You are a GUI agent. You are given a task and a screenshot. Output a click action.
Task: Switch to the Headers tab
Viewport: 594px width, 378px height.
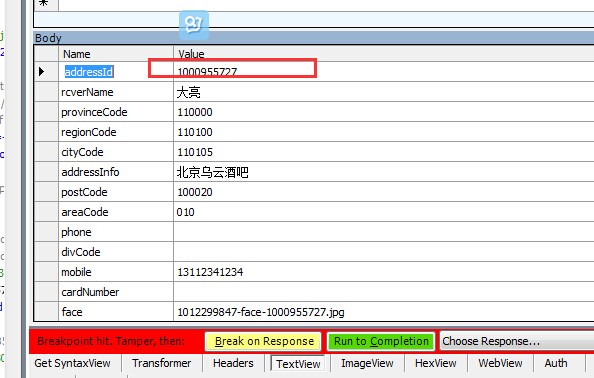(x=233, y=363)
